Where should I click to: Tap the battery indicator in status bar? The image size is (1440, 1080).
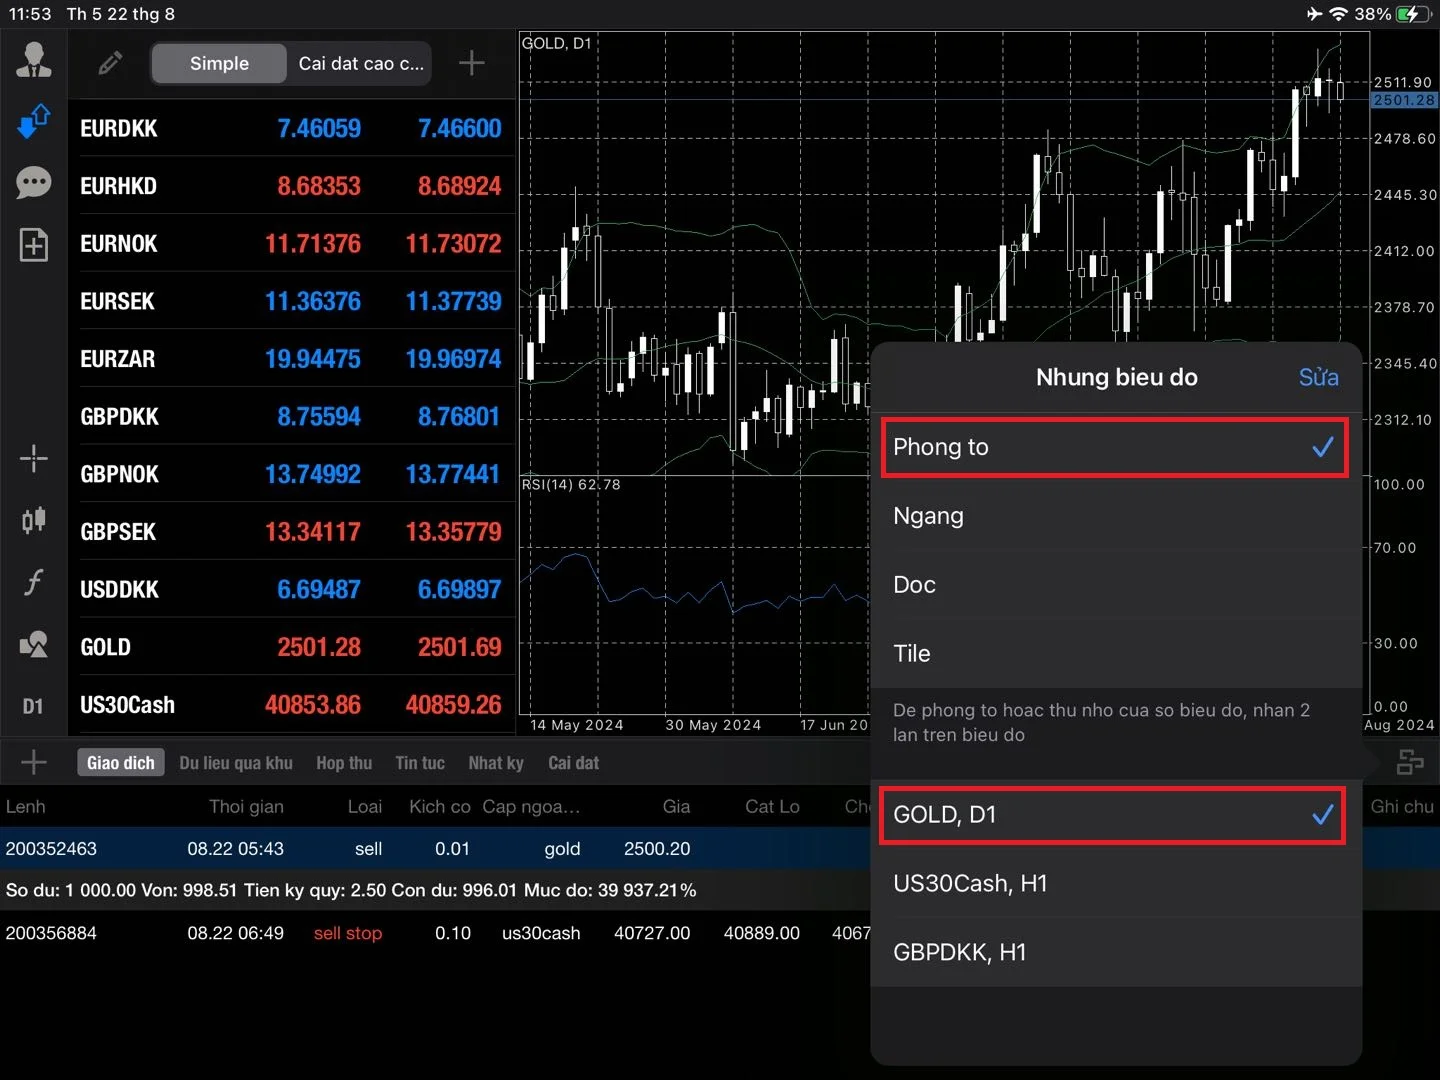coord(1414,14)
